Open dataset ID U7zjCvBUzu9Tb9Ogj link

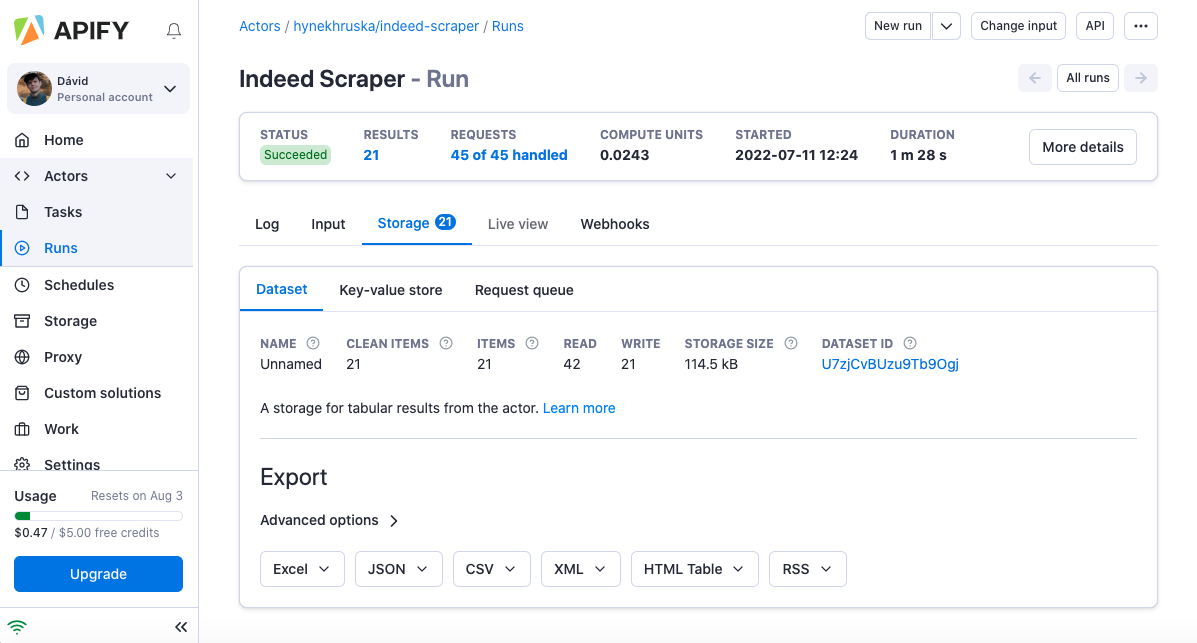click(x=890, y=364)
